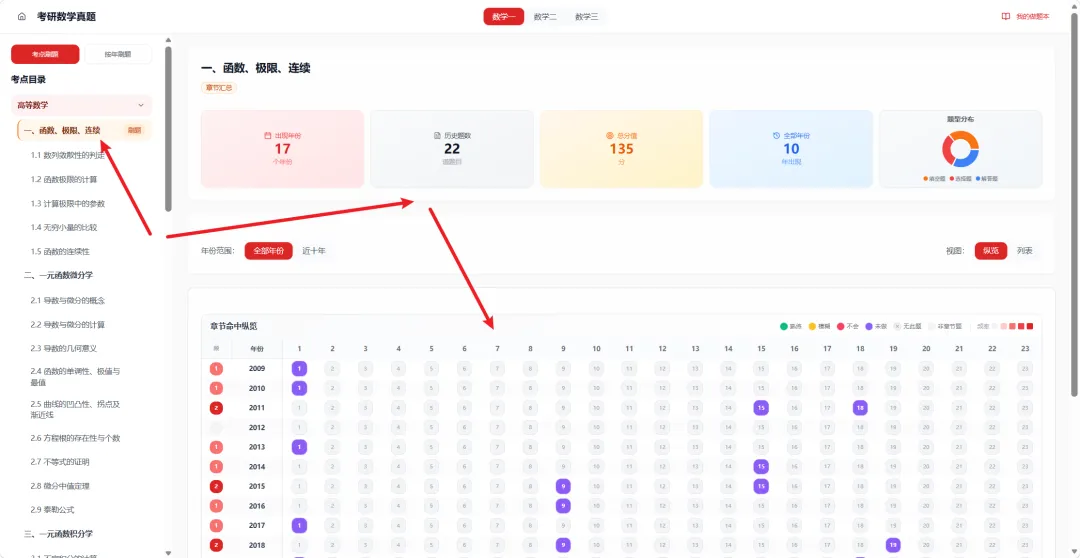Screen dimensions: 1080x558
Task: Click yellow legend dot in 章节命中纵览
Action: [812, 327]
